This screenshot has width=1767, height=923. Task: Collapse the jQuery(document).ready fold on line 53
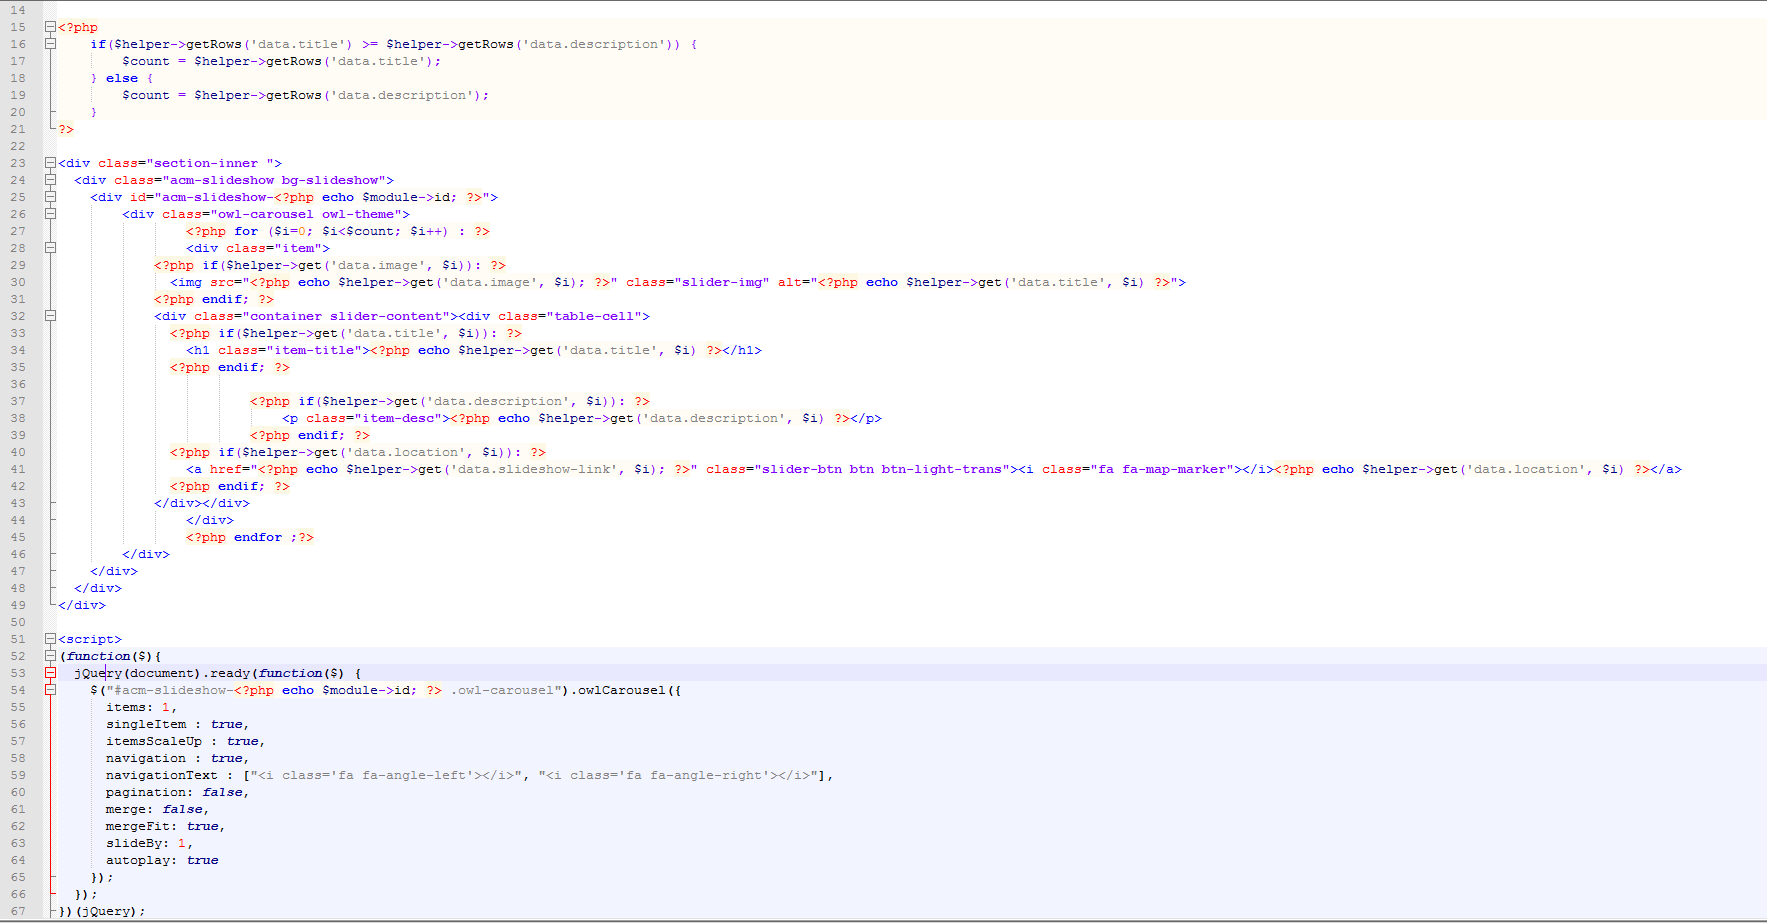pyautogui.click(x=50, y=673)
